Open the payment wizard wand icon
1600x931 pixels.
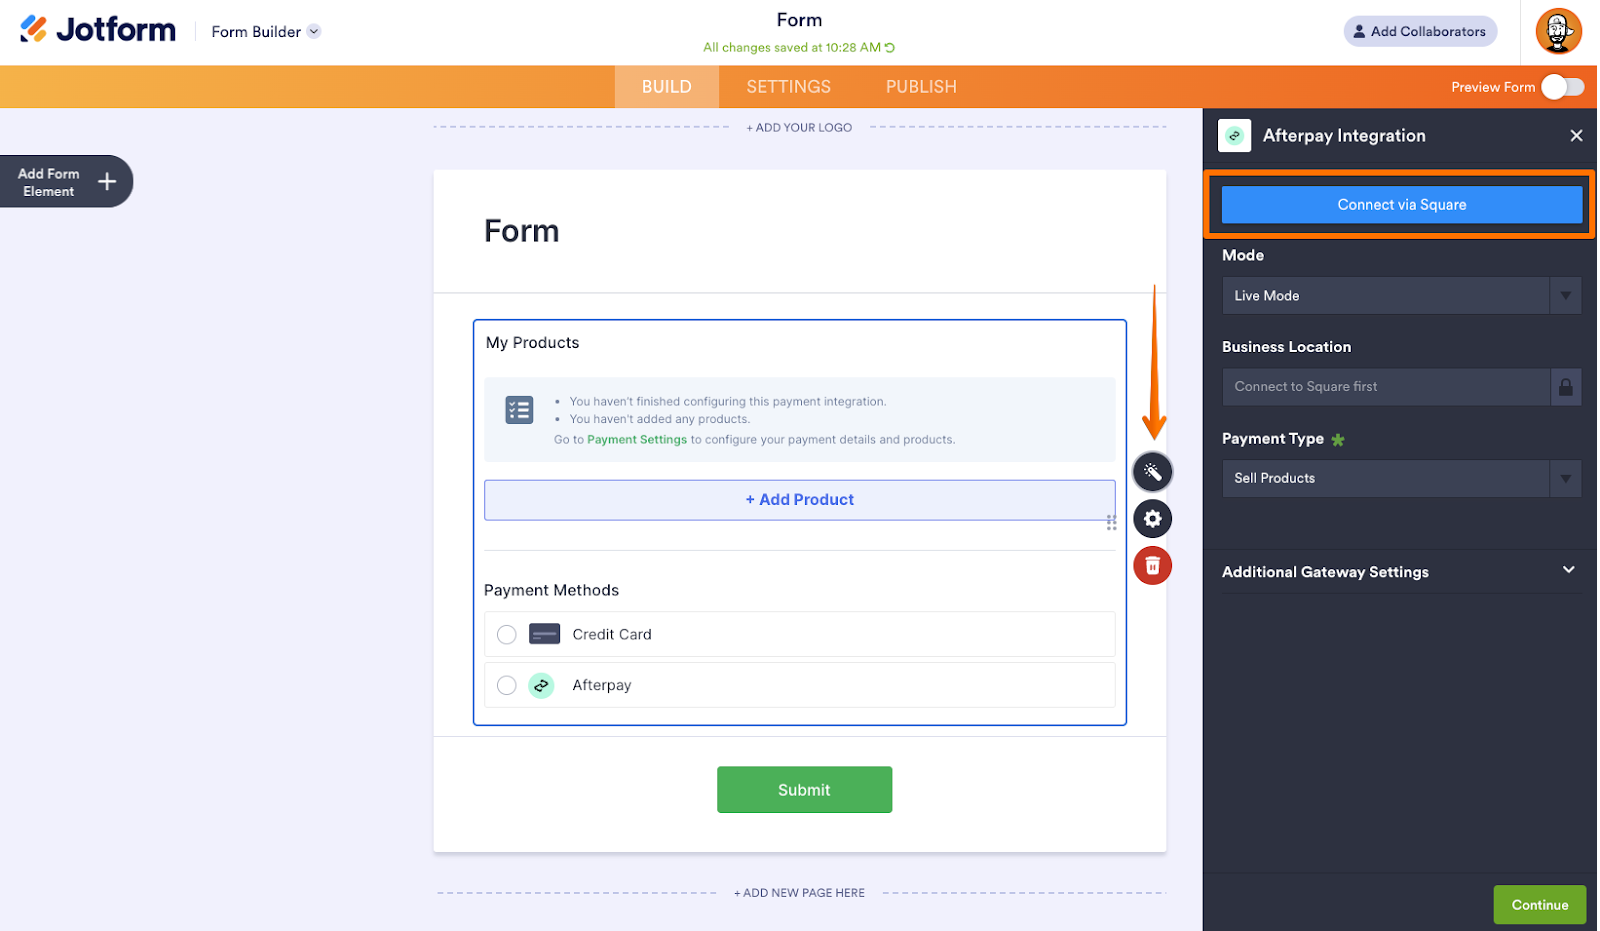coord(1155,473)
